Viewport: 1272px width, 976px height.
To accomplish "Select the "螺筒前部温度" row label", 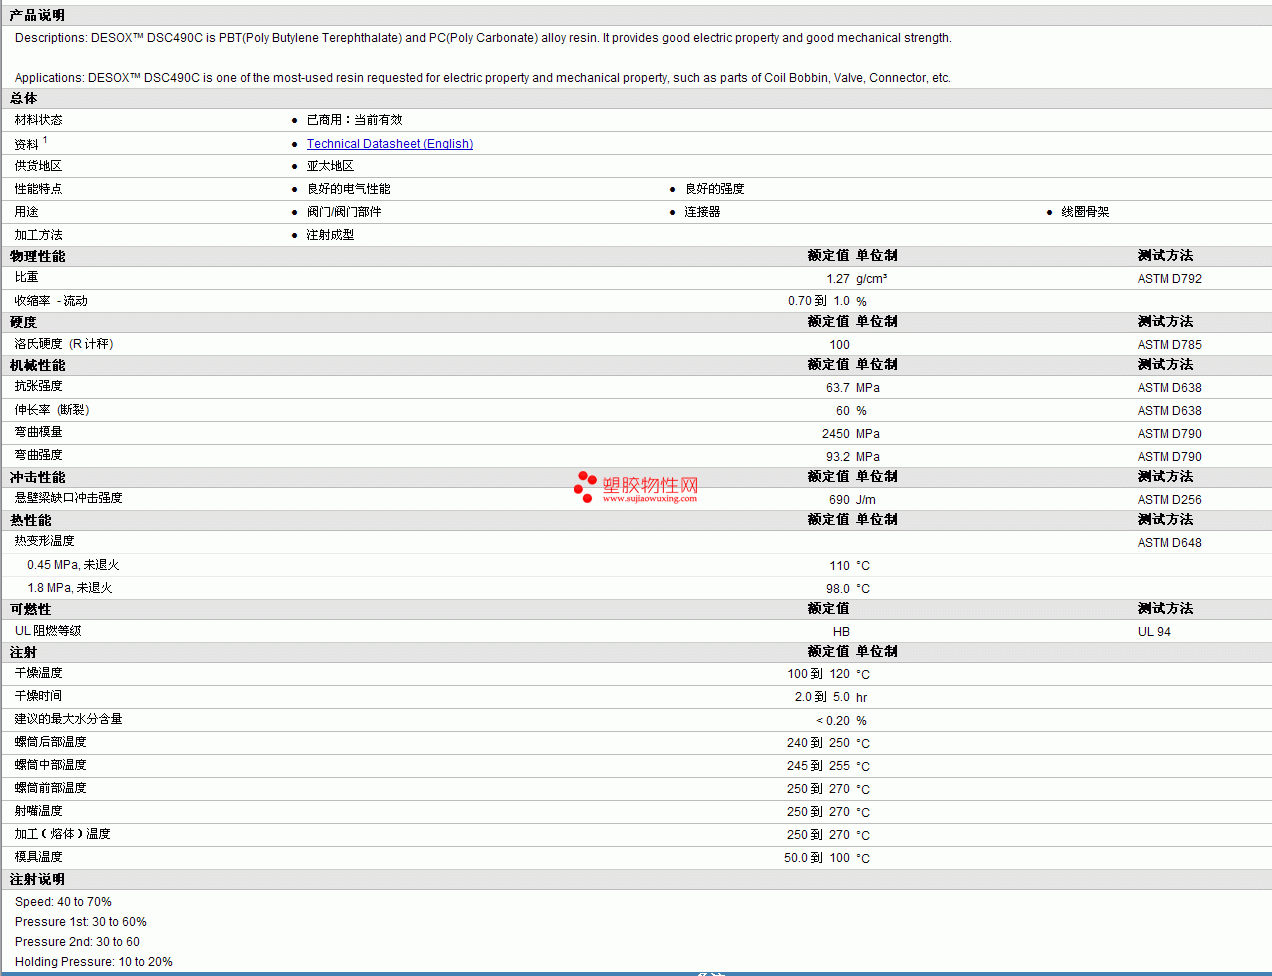I will coord(50,788).
